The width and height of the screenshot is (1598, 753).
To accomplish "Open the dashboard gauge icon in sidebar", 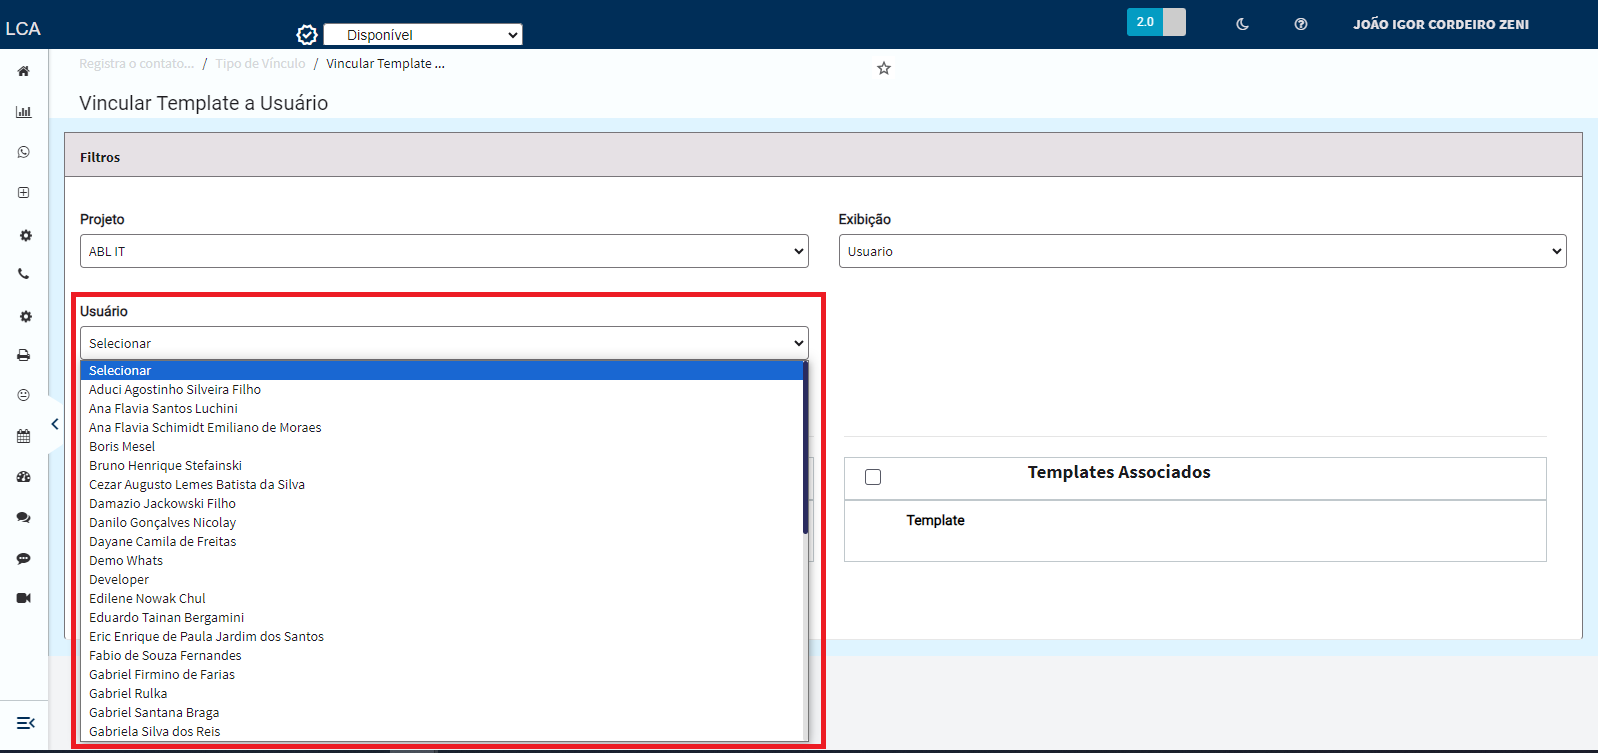I will pos(23,477).
